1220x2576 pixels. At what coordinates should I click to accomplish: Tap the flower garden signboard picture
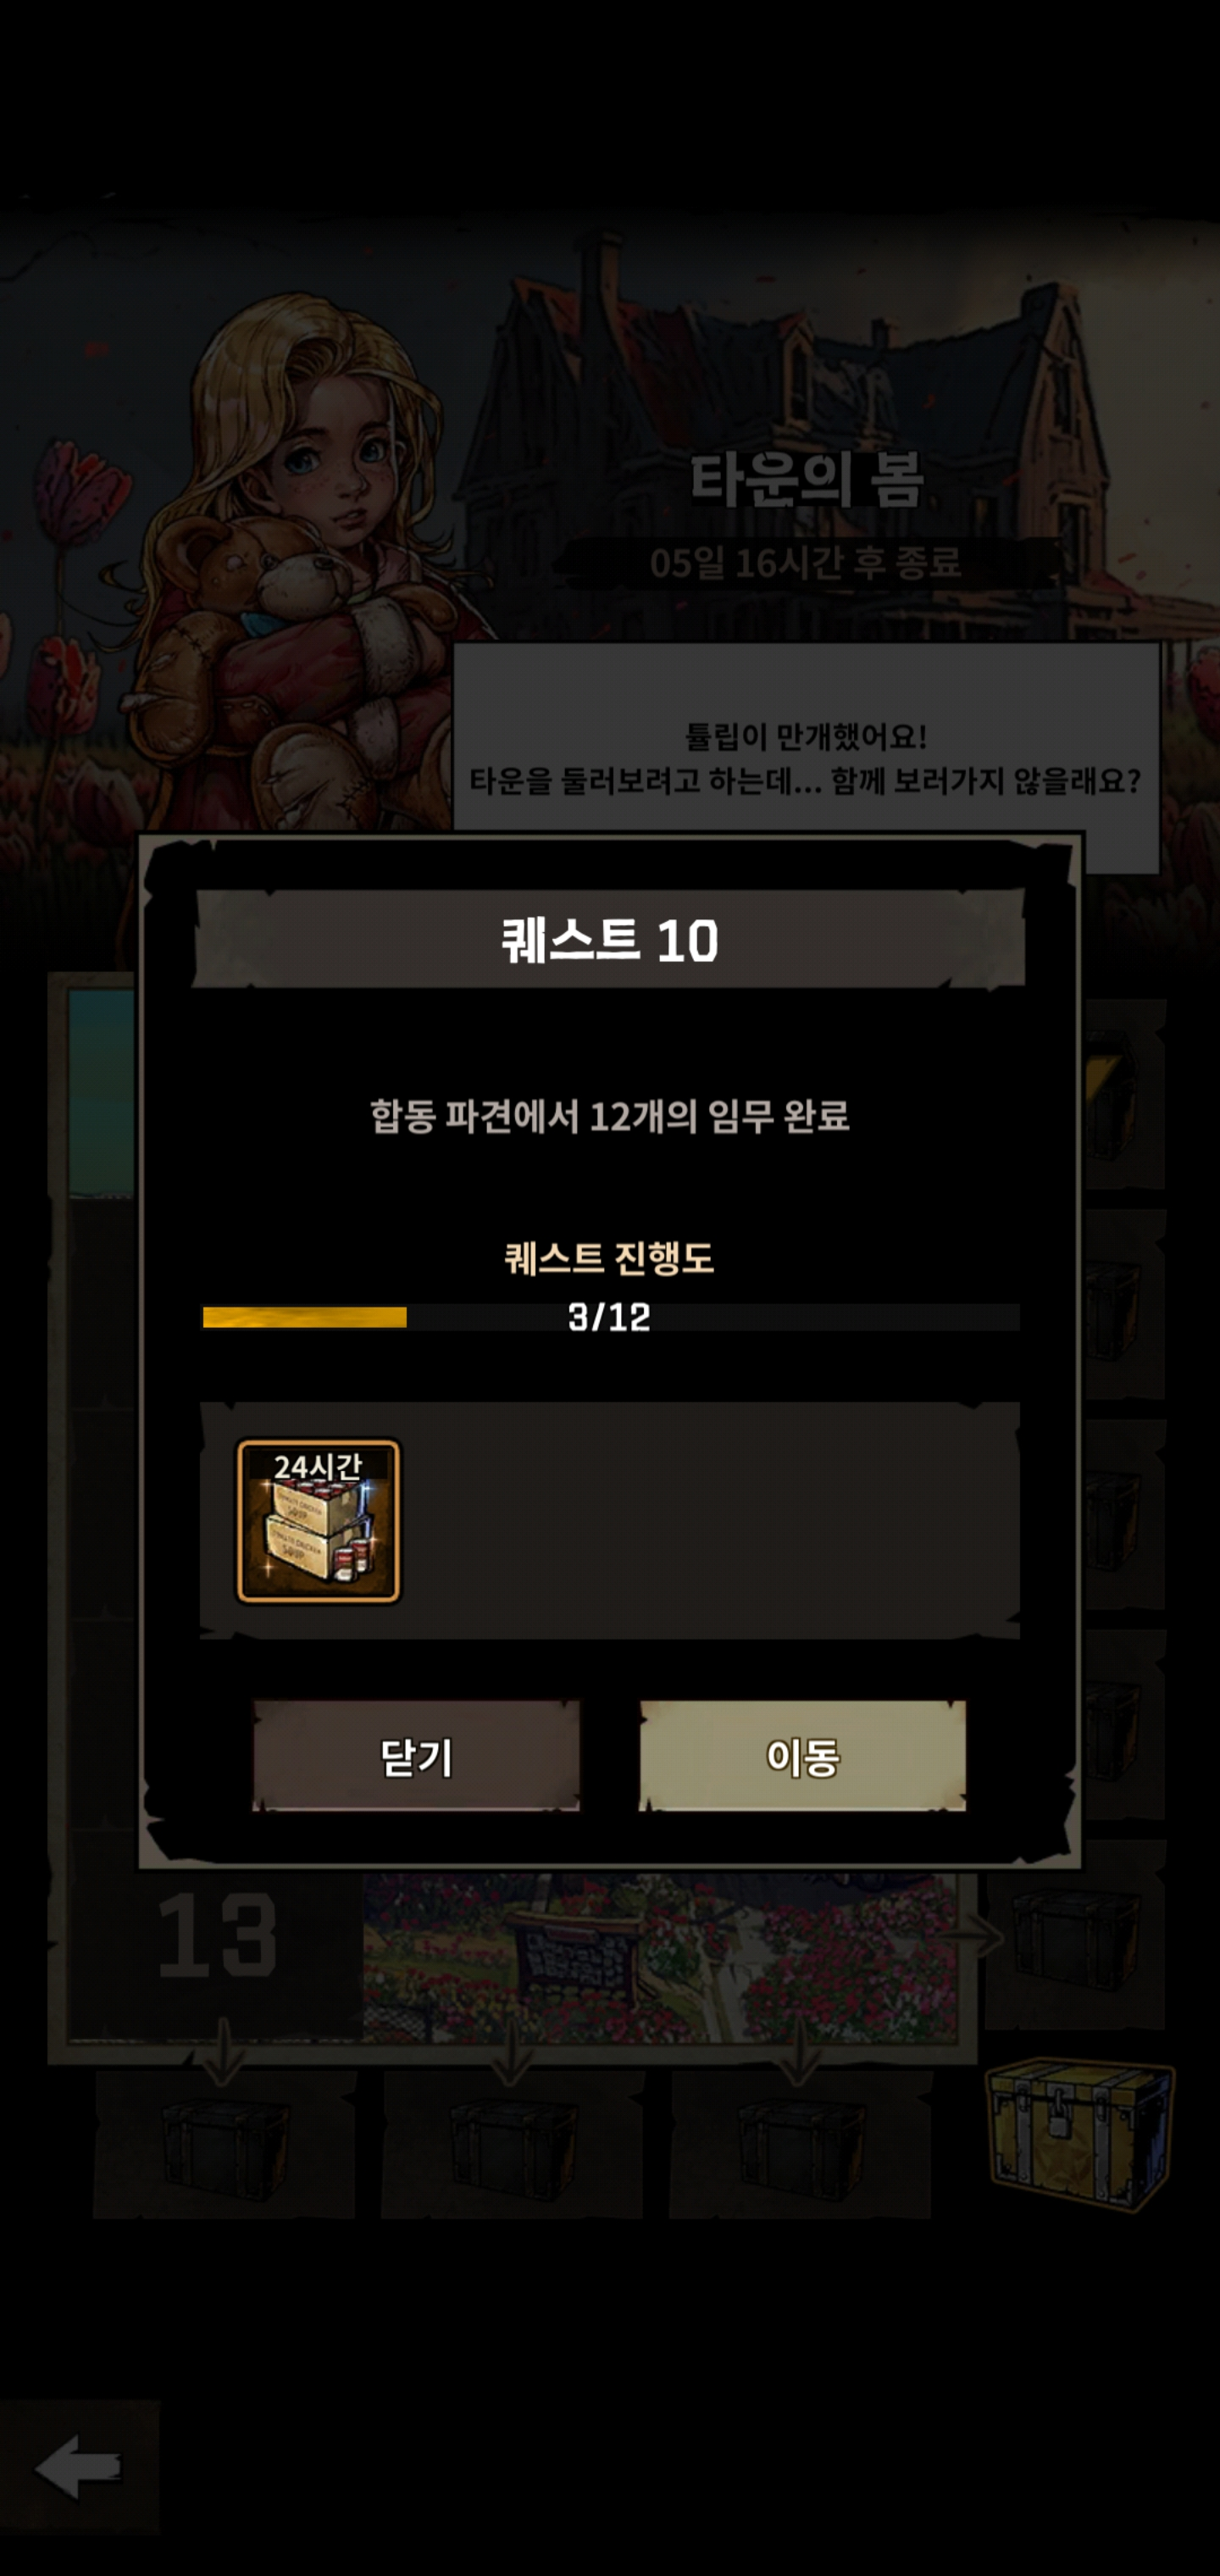[660, 1958]
